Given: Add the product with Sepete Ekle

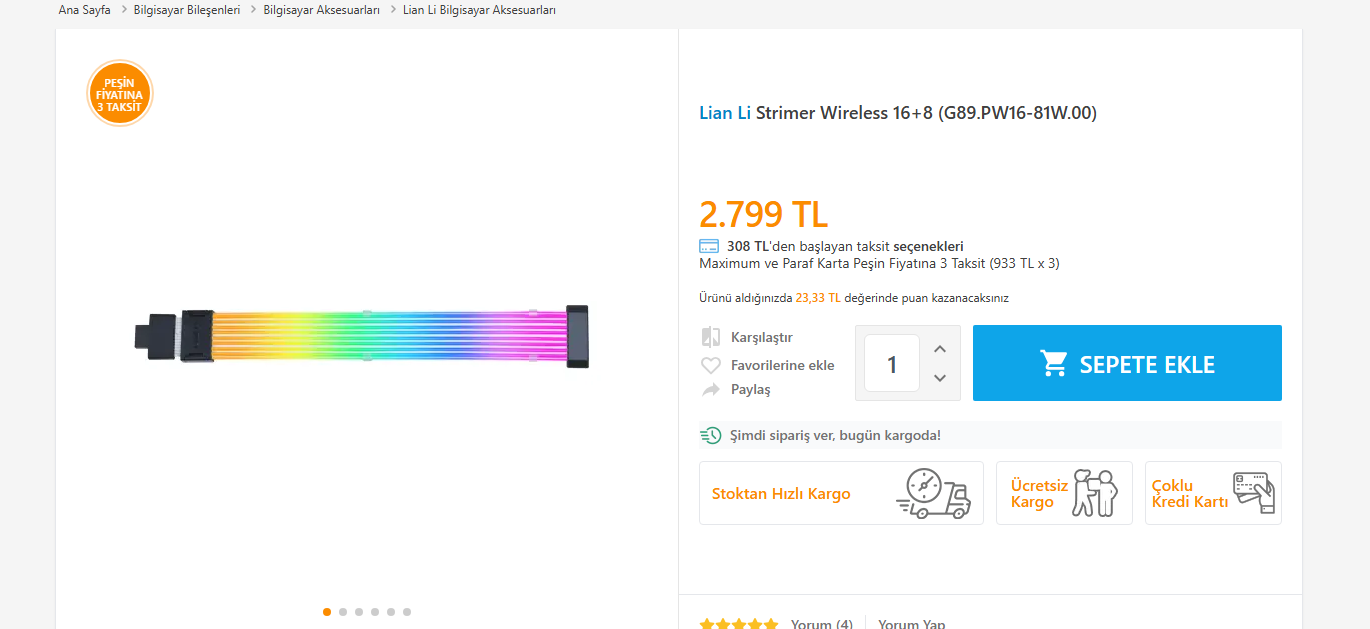Looking at the screenshot, I should pyautogui.click(x=1127, y=363).
